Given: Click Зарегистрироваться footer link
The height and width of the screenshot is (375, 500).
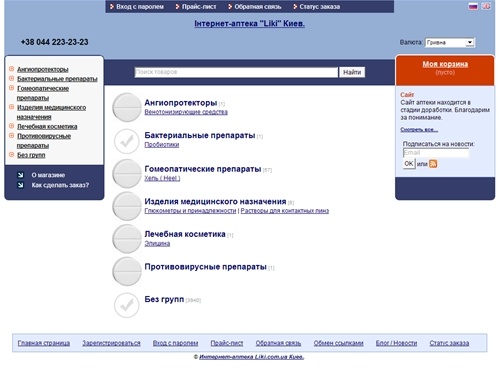Looking at the screenshot, I should pos(111,343).
